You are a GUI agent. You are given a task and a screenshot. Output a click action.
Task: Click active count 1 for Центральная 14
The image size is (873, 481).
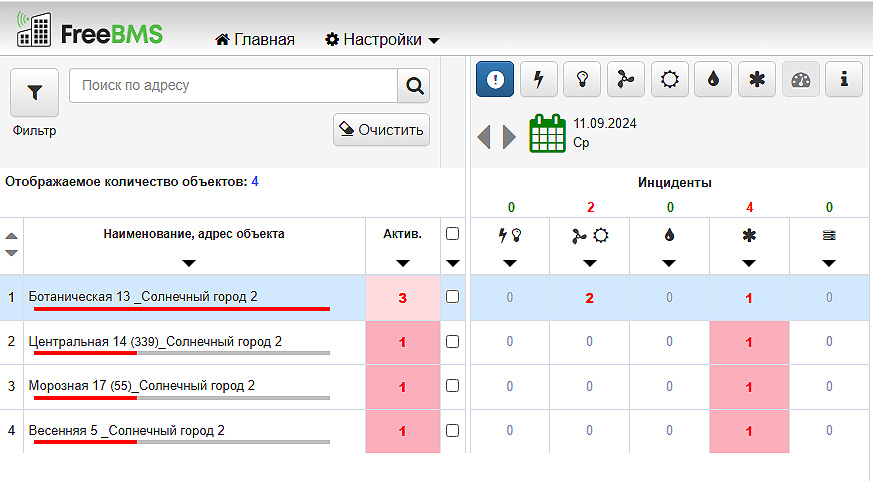click(x=403, y=342)
